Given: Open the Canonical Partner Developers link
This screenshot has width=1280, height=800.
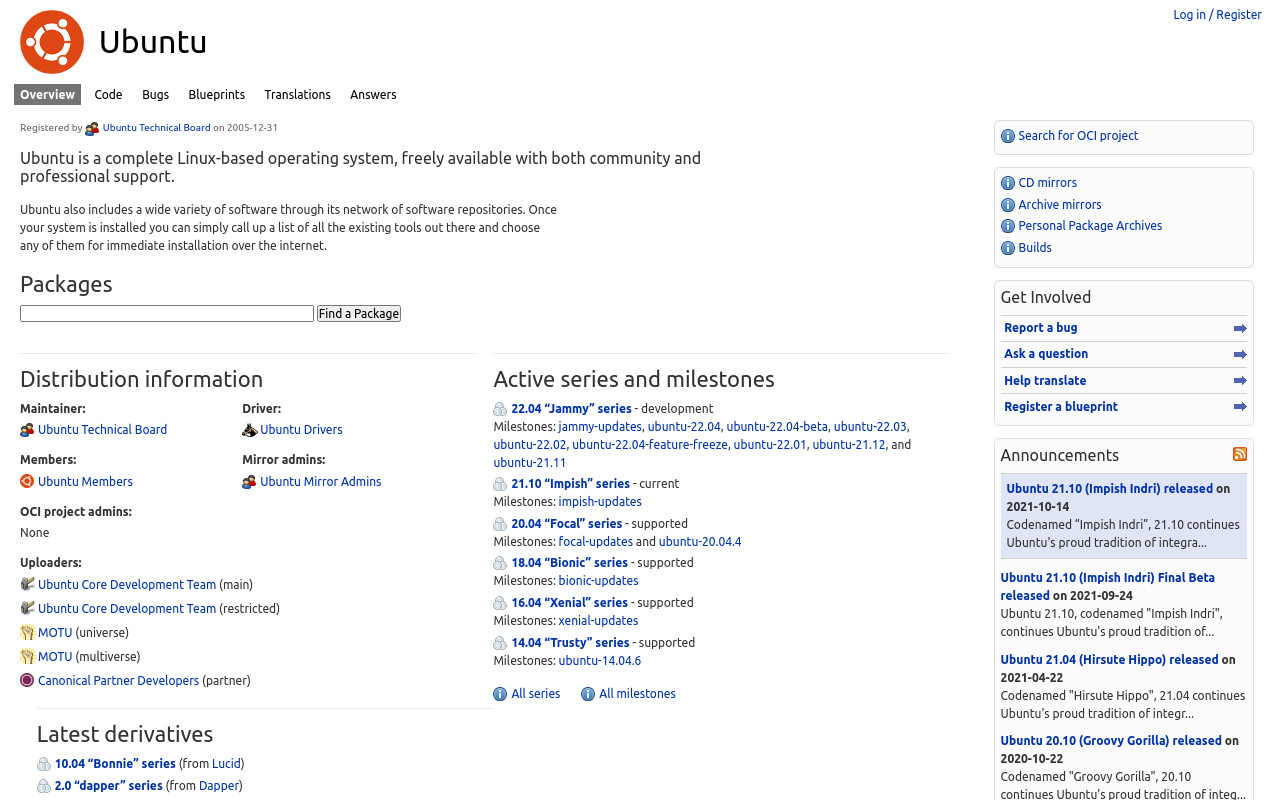Looking at the screenshot, I should coord(118,680).
